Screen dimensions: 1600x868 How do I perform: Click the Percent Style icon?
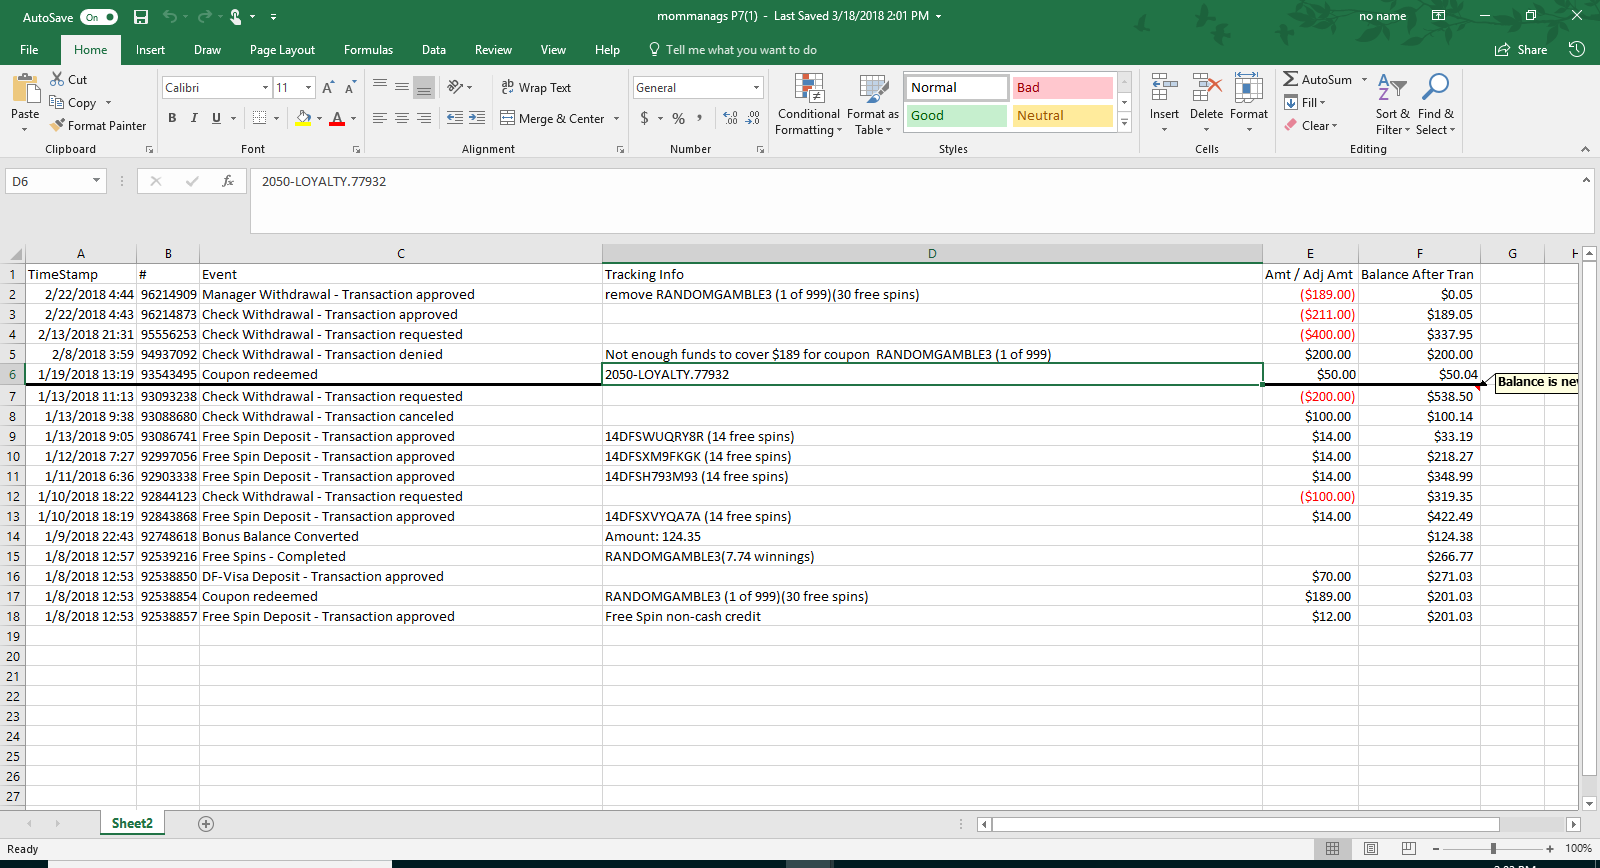(679, 118)
